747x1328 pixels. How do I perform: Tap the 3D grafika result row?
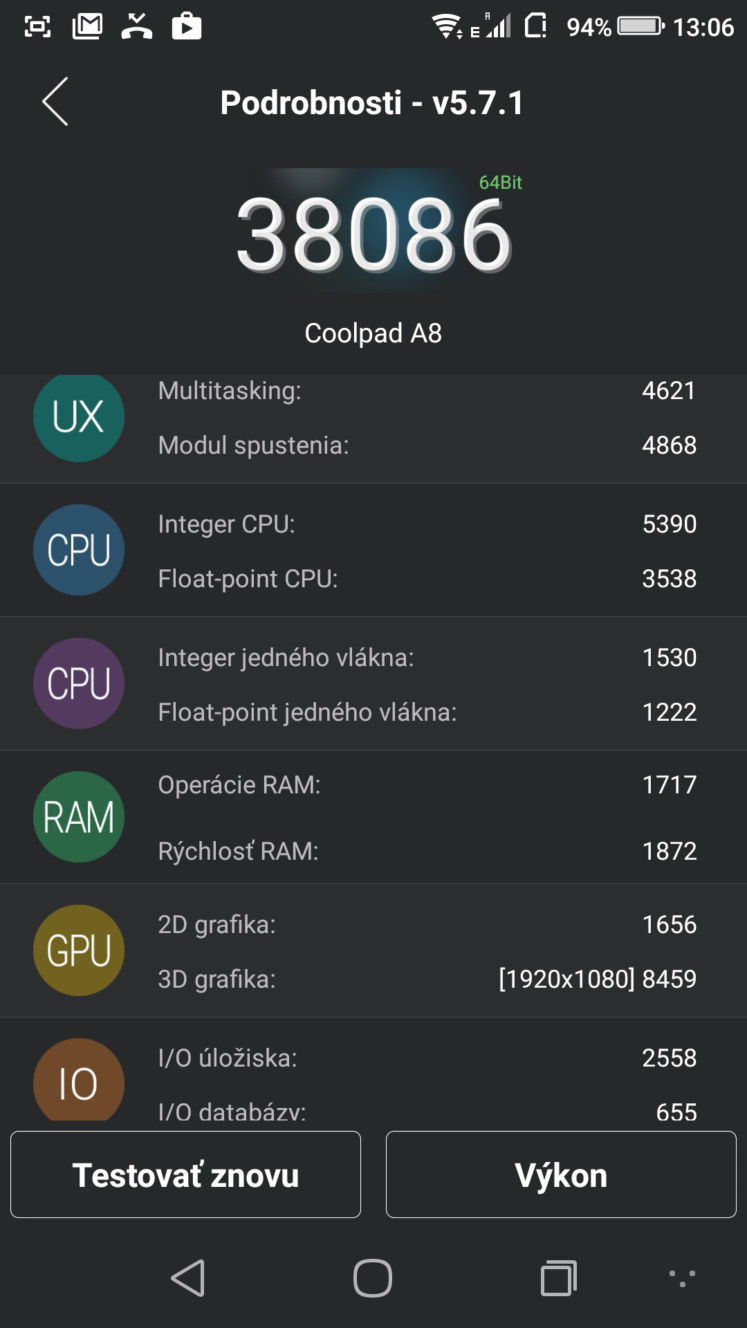click(427, 979)
